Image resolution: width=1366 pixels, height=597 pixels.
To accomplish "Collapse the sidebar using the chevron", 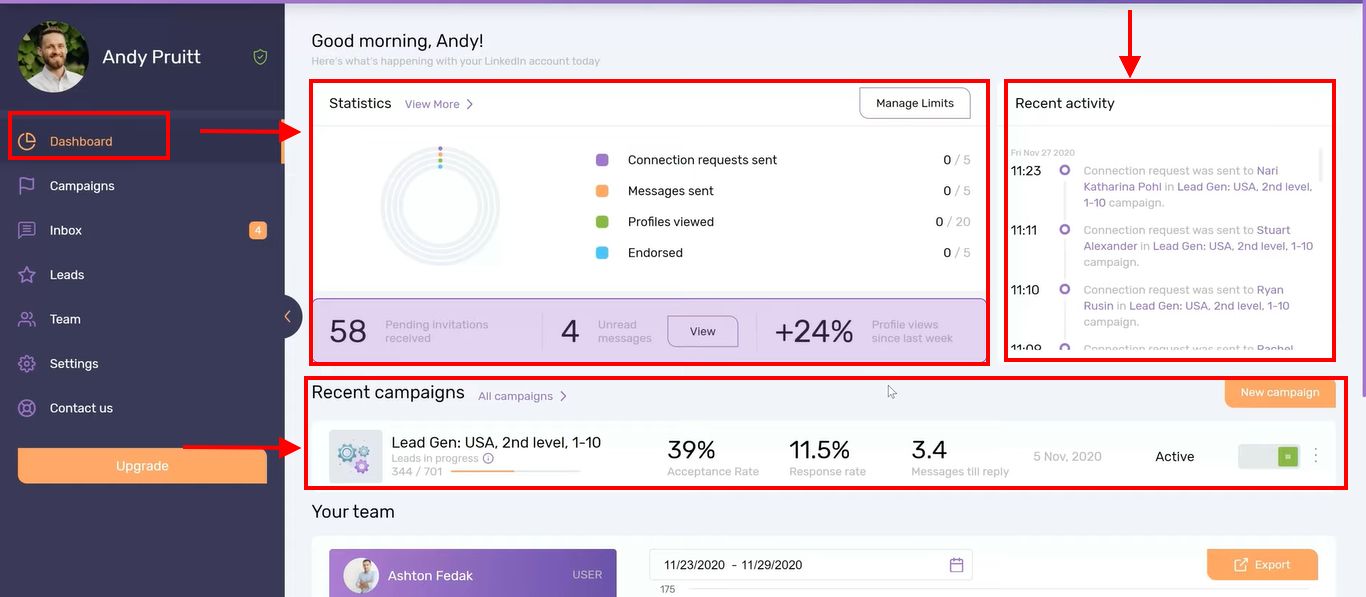I will tap(288, 316).
